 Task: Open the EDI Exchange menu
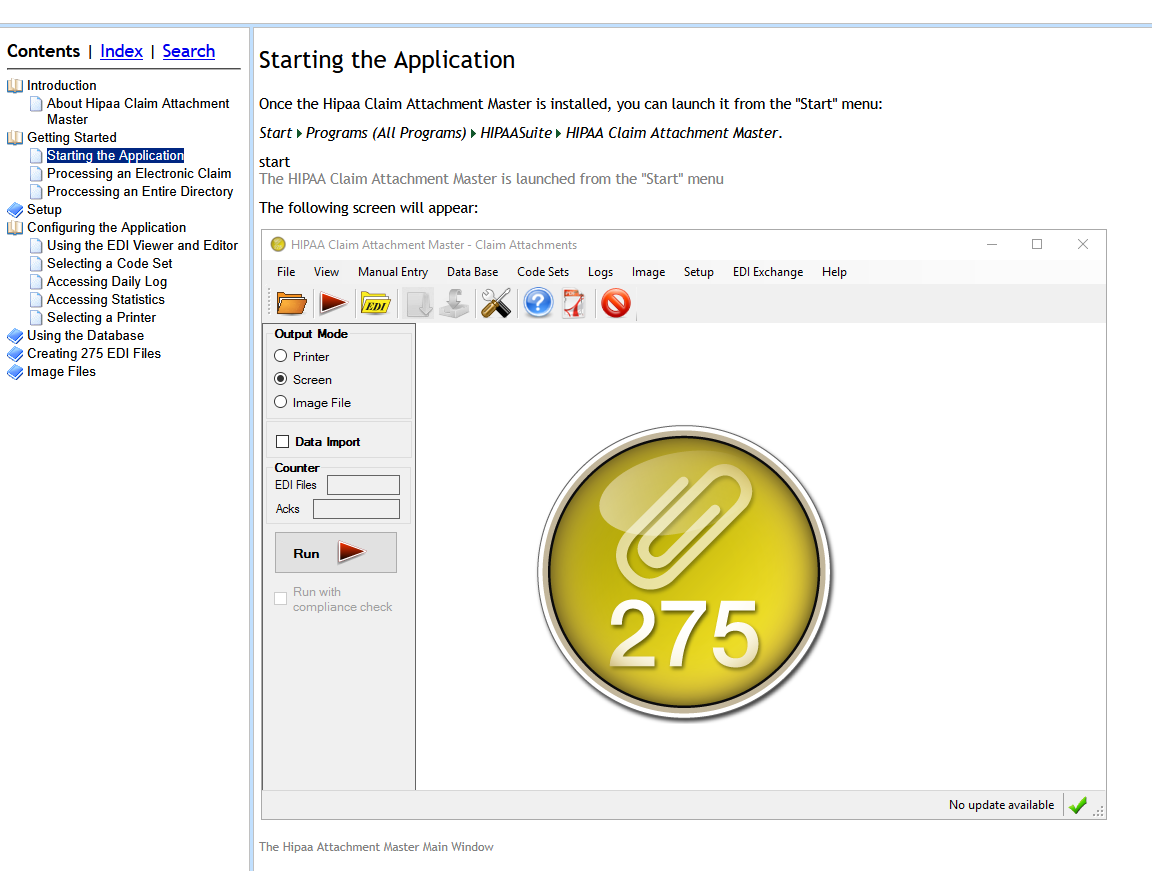coord(768,272)
